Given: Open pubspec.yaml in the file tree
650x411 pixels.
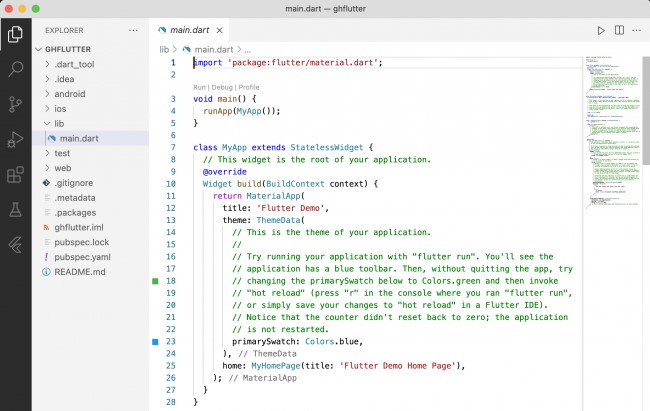Looking at the screenshot, I should coord(81,256).
